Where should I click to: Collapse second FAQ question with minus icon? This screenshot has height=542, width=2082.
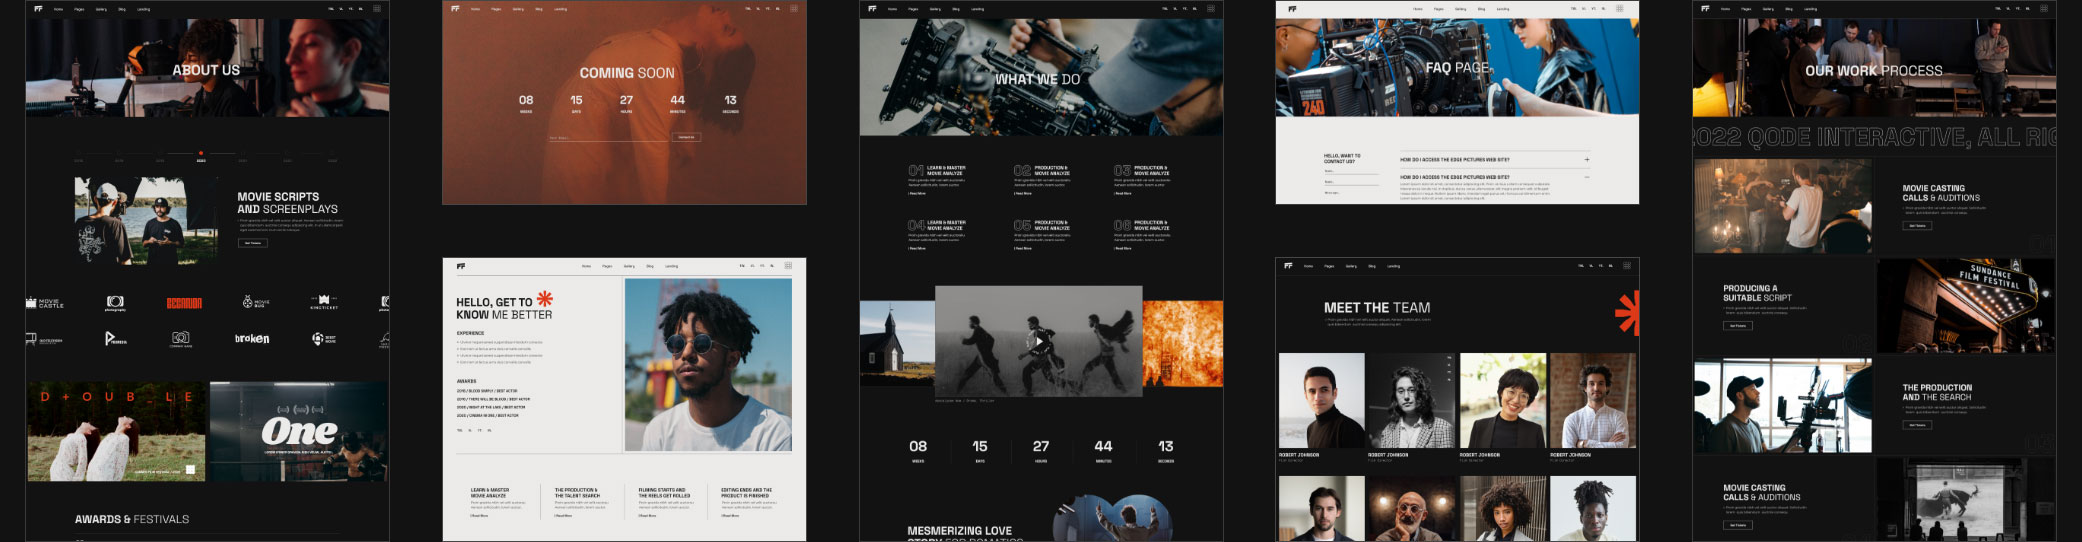(x=1586, y=177)
